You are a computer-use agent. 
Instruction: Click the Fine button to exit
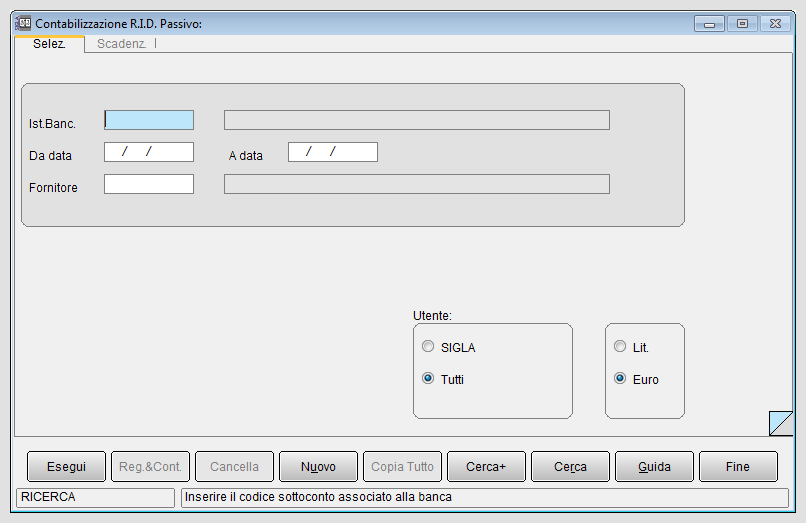[x=738, y=466]
